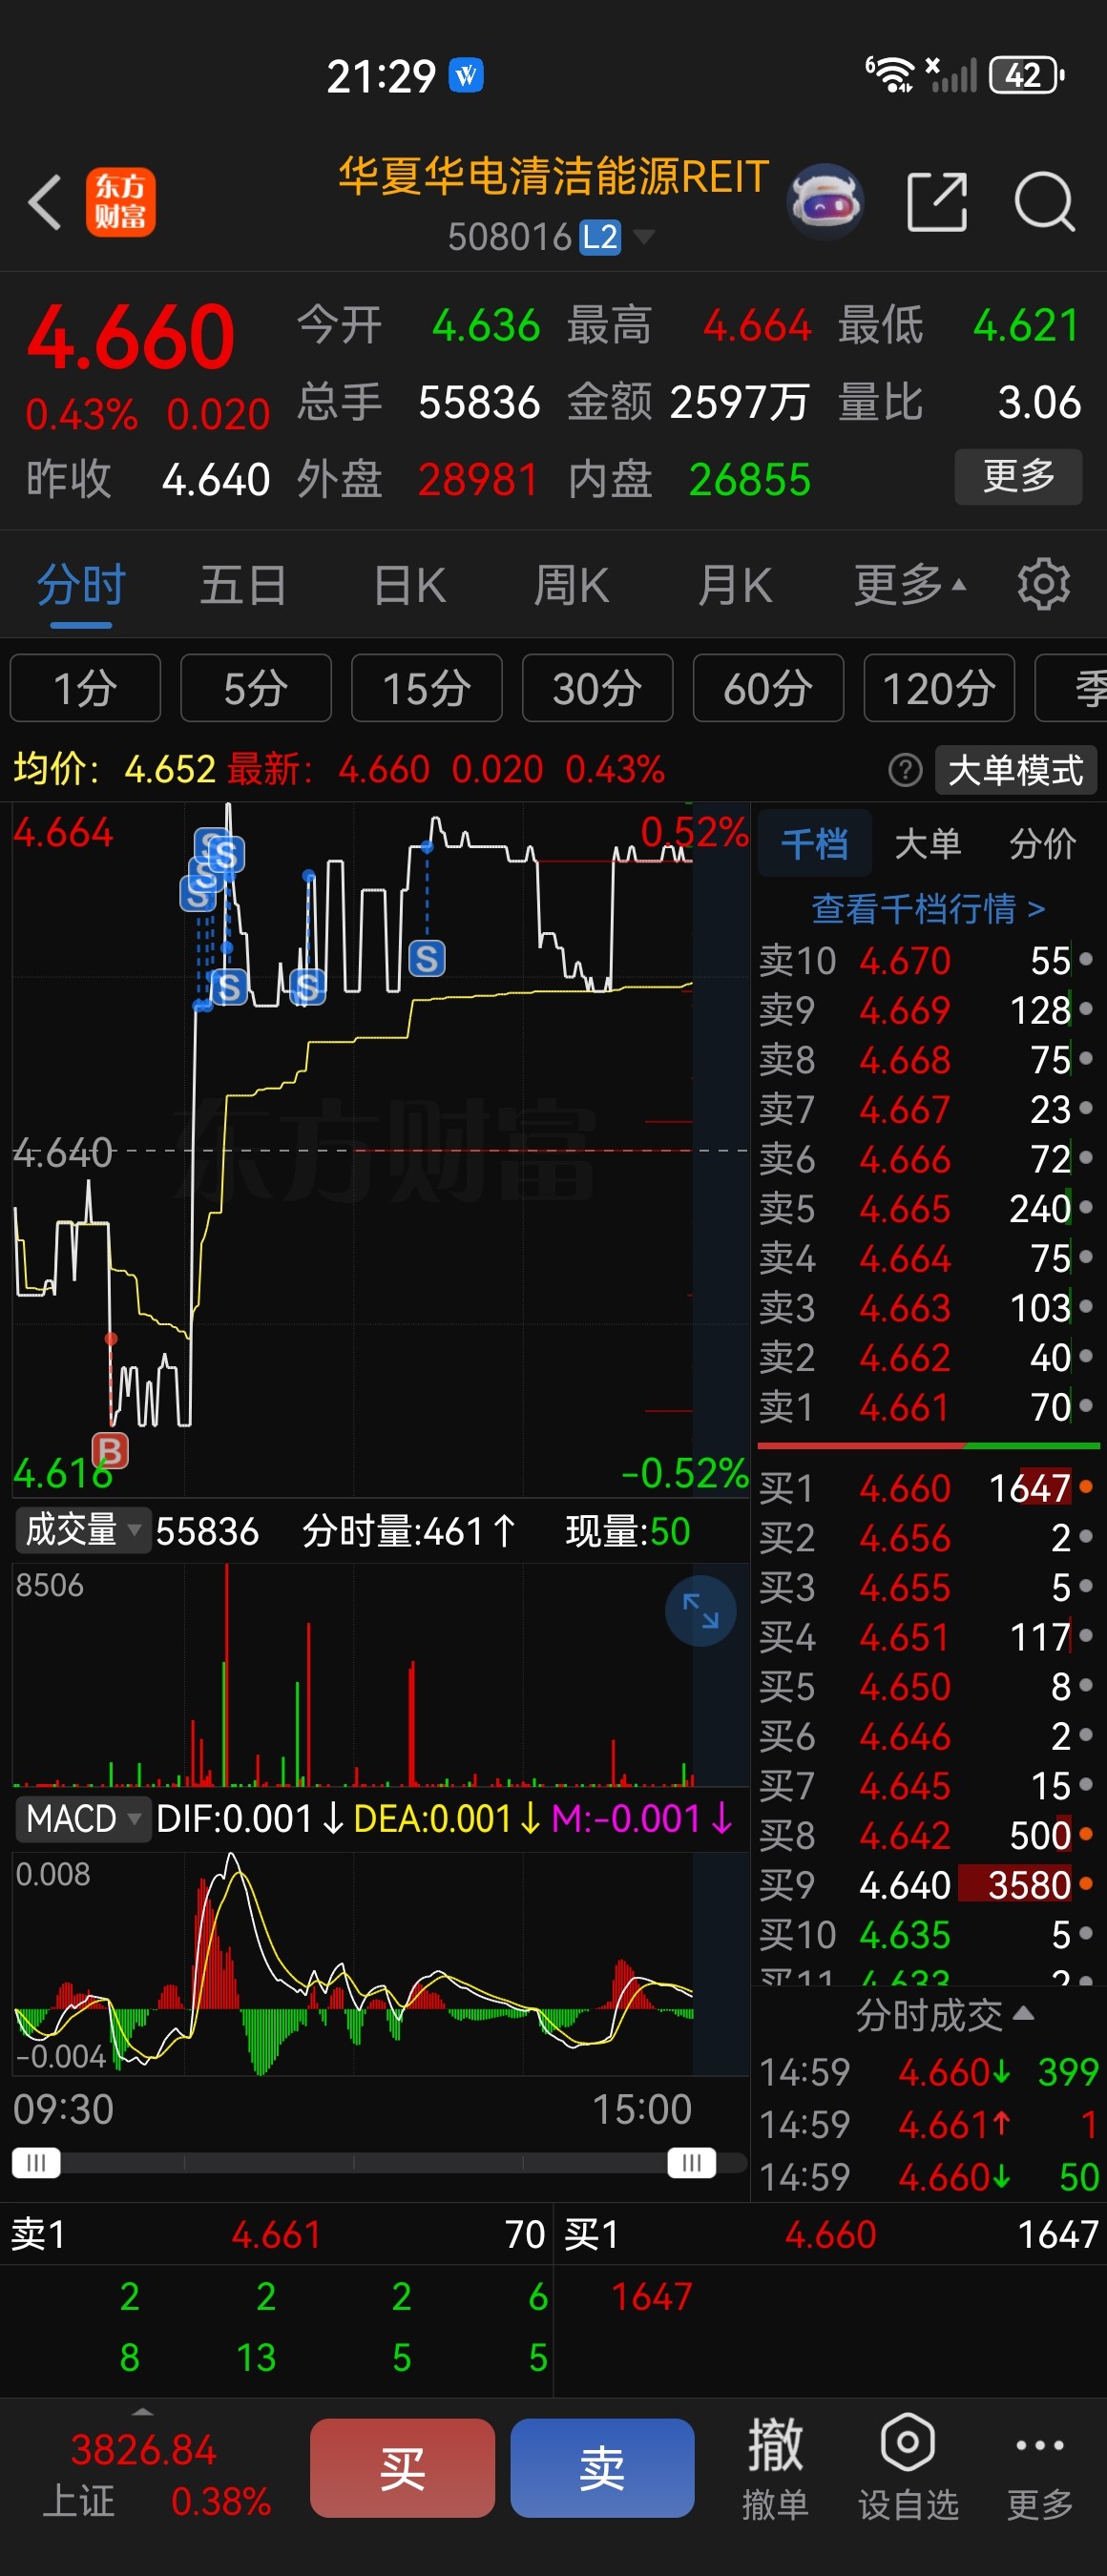
Task: Choose the 5分 interval button
Action: tap(256, 688)
